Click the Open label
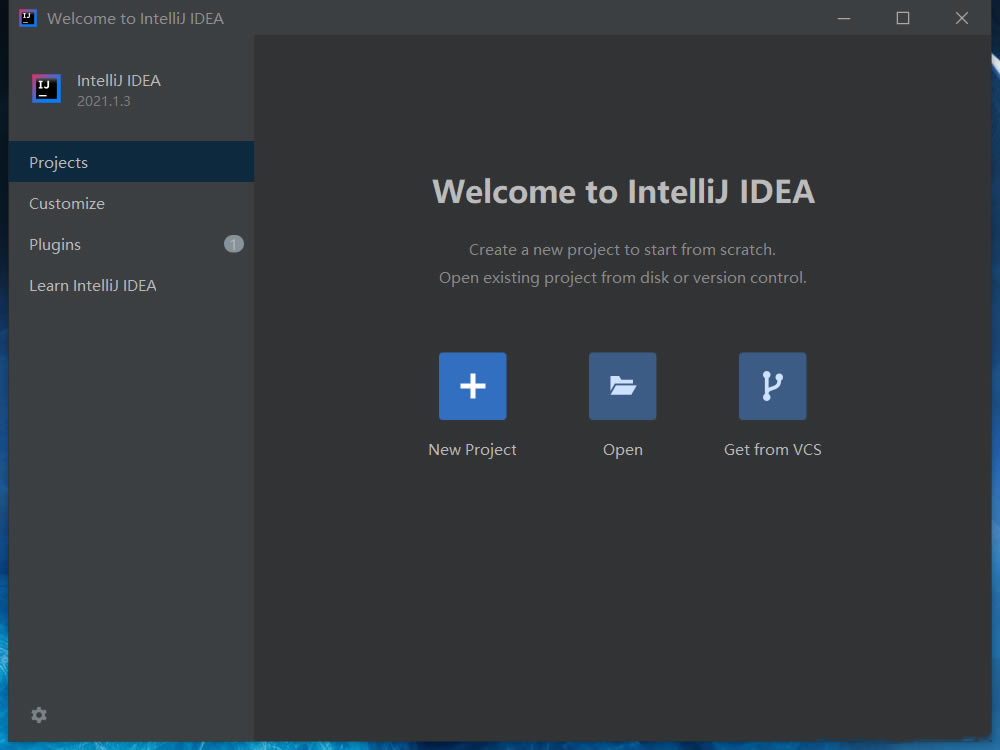 (622, 450)
